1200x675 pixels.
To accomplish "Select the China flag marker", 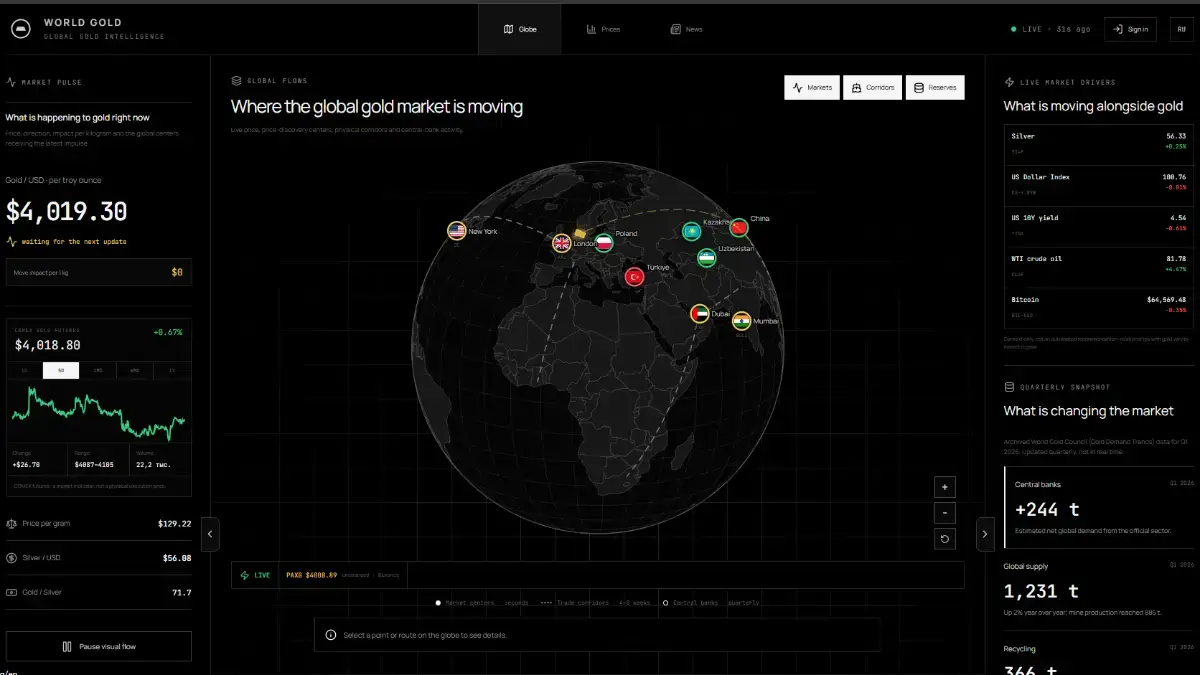I will tap(739, 227).
